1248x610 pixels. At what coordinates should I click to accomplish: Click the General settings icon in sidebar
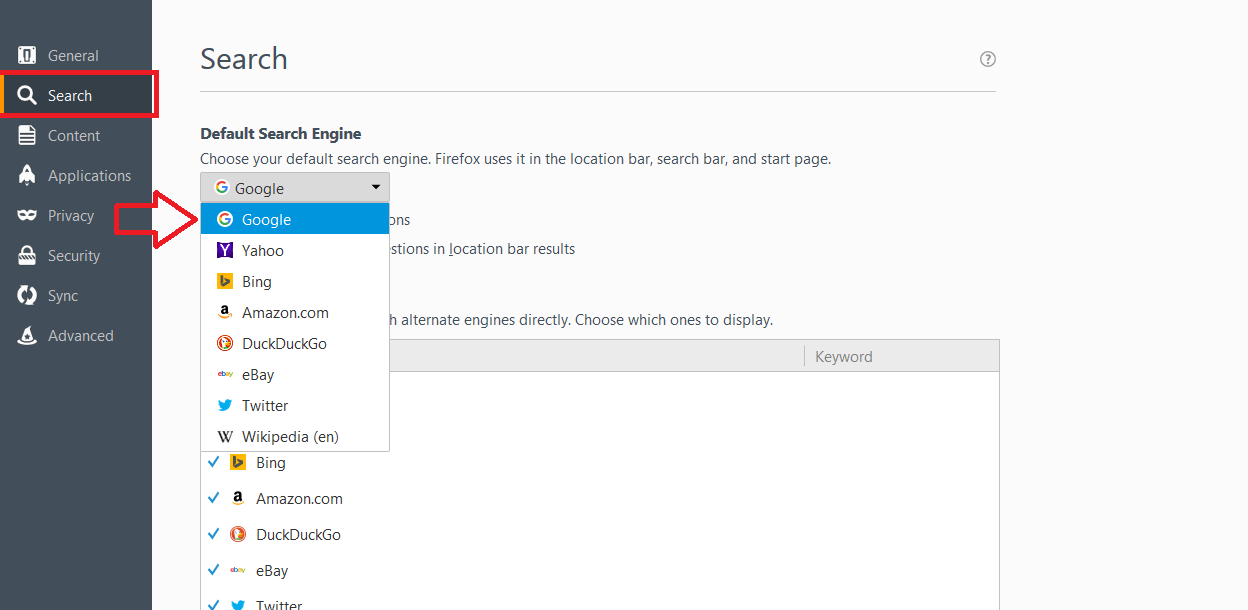coord(27,56)
